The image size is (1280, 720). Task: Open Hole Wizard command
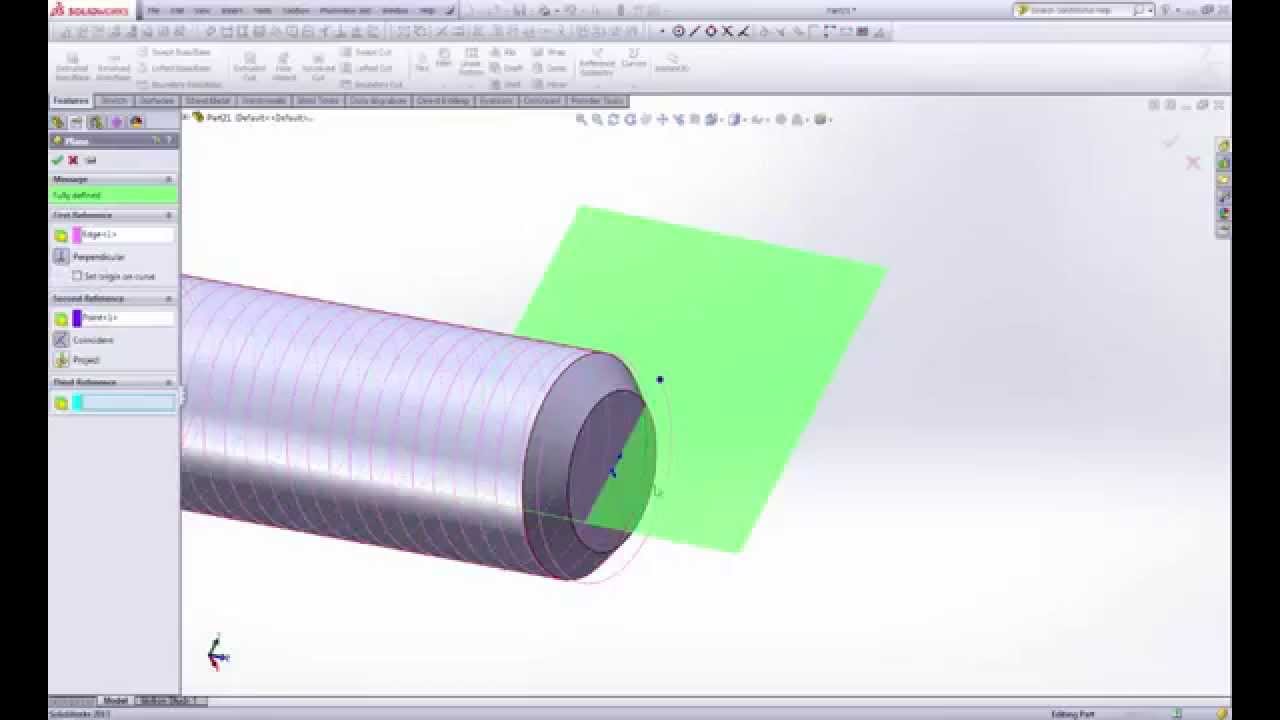tap(283, 67)
